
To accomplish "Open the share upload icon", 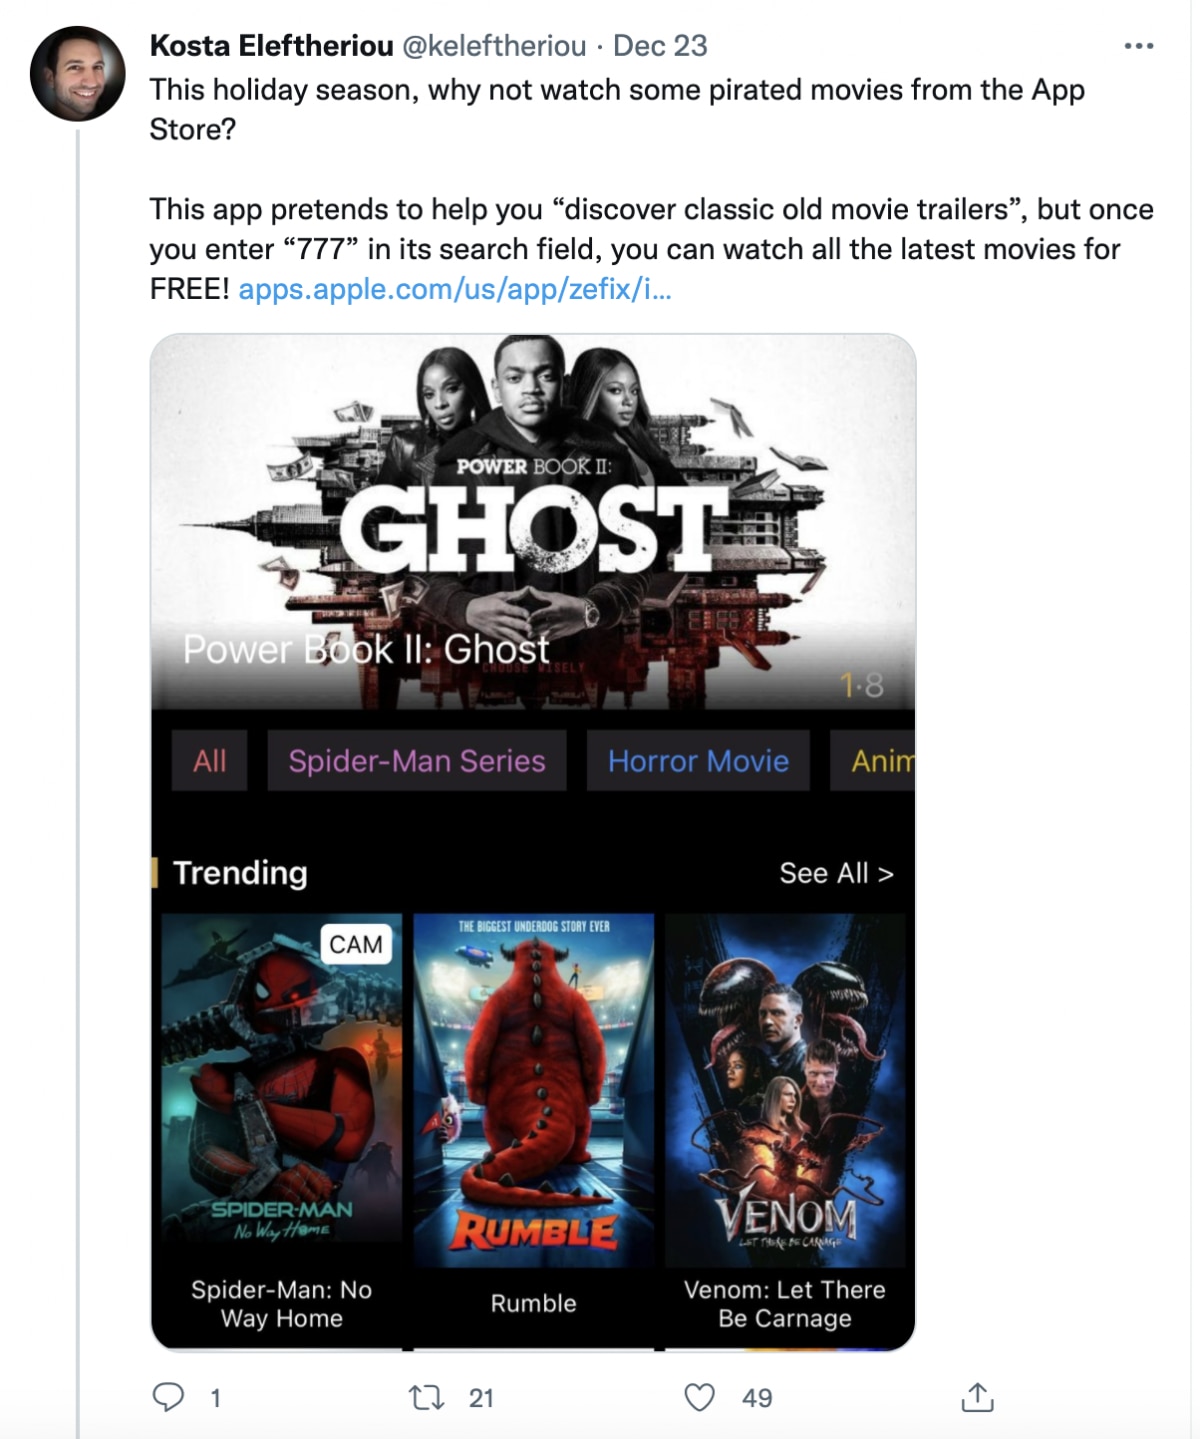I will [x=977, y=1396].
